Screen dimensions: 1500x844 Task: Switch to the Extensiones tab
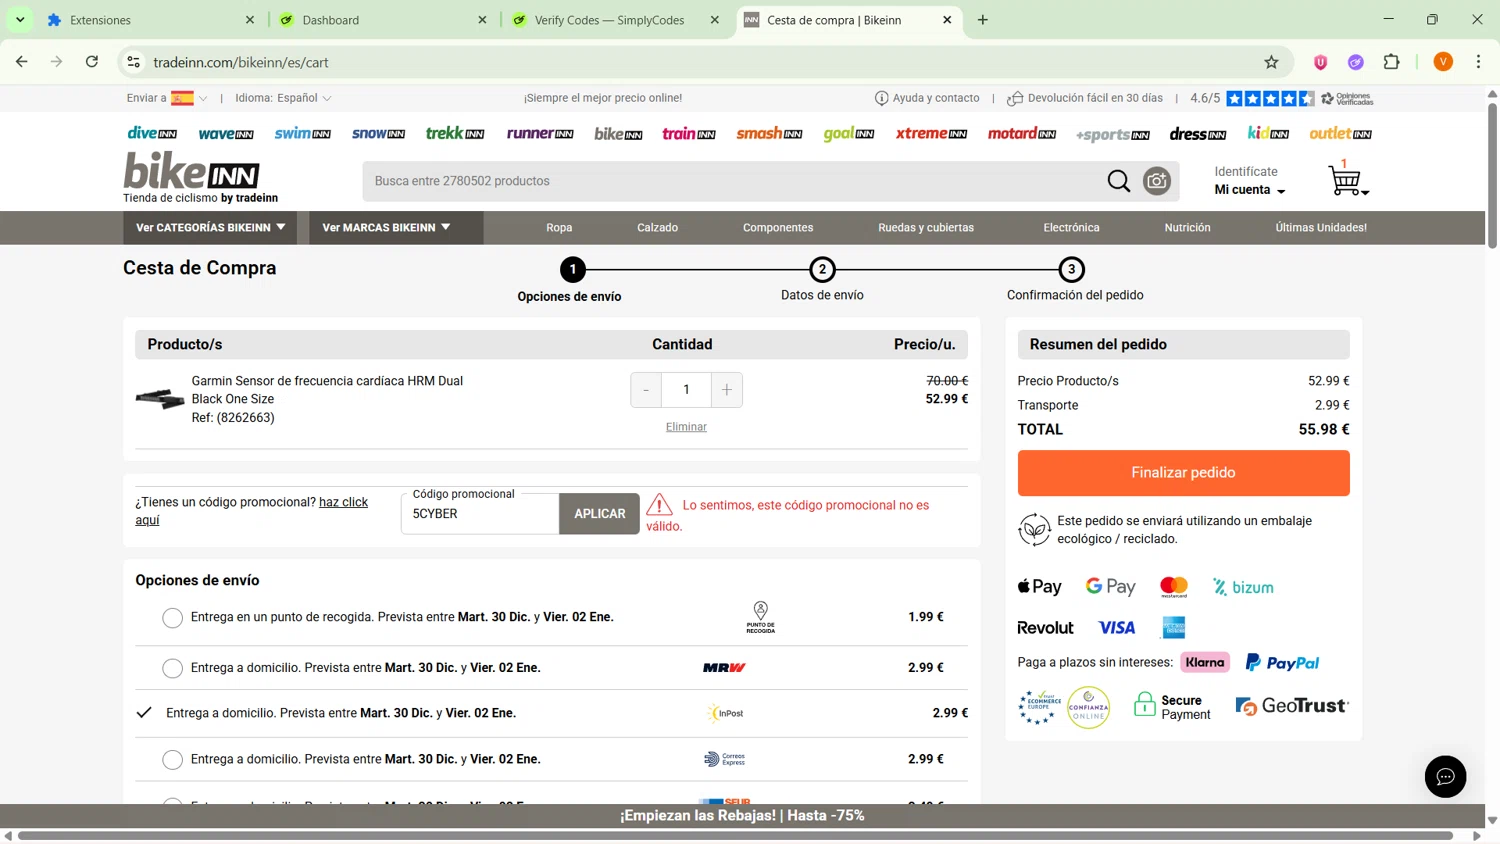click(x=150, y=20)
